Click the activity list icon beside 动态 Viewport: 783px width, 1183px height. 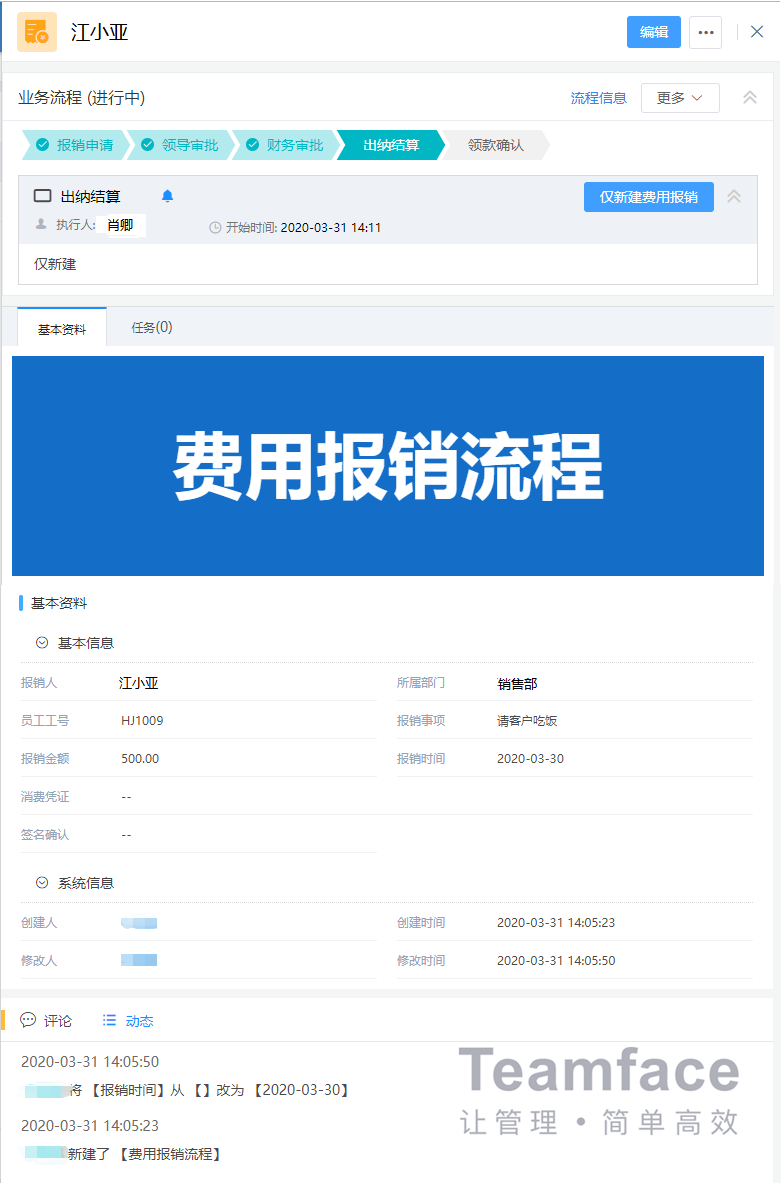click(109, 1020)
